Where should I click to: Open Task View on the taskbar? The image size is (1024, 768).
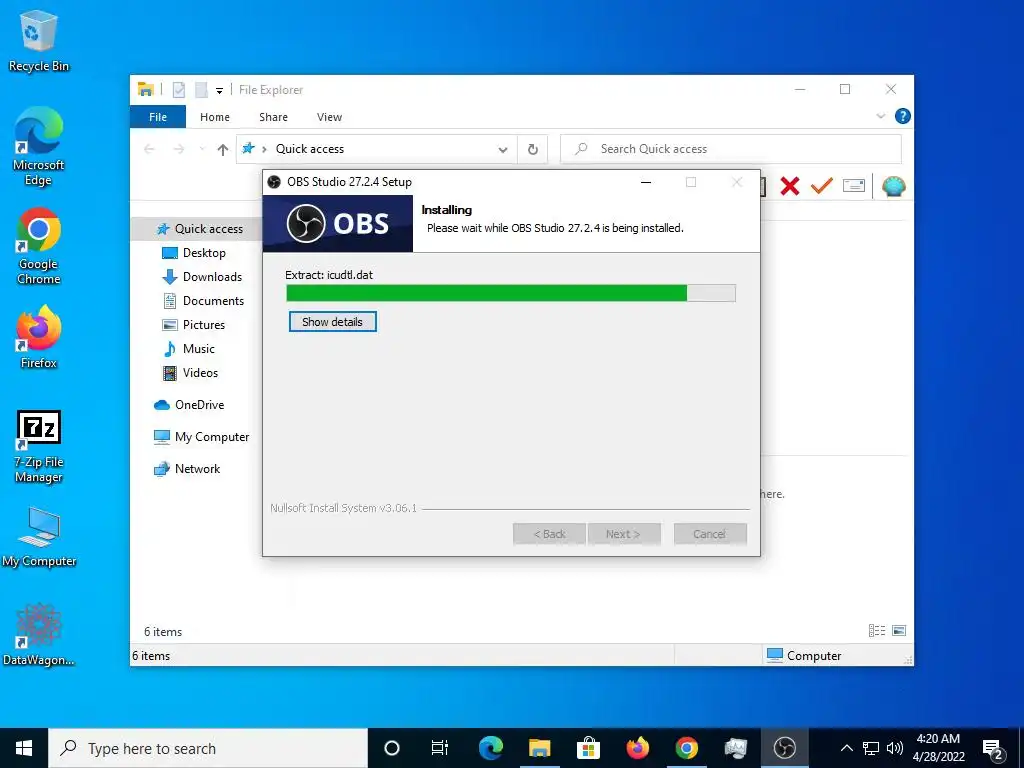click(440, 748)
